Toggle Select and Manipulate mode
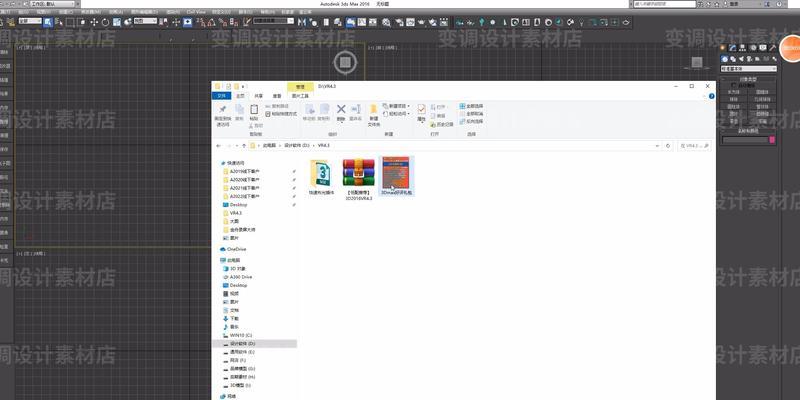This screenshot has height=400, width=800. click(x=176, y=22)
